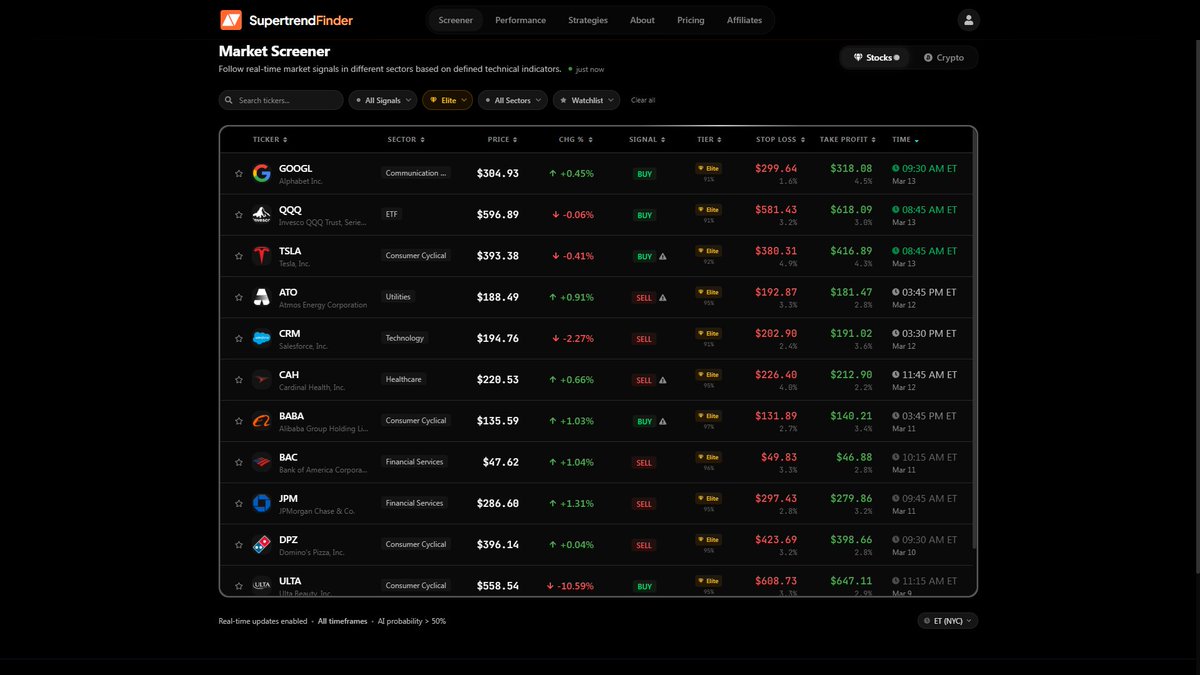Click the Healthcare sector tag for CAH
1200x675 pixels.
click(x=404, y=379)
